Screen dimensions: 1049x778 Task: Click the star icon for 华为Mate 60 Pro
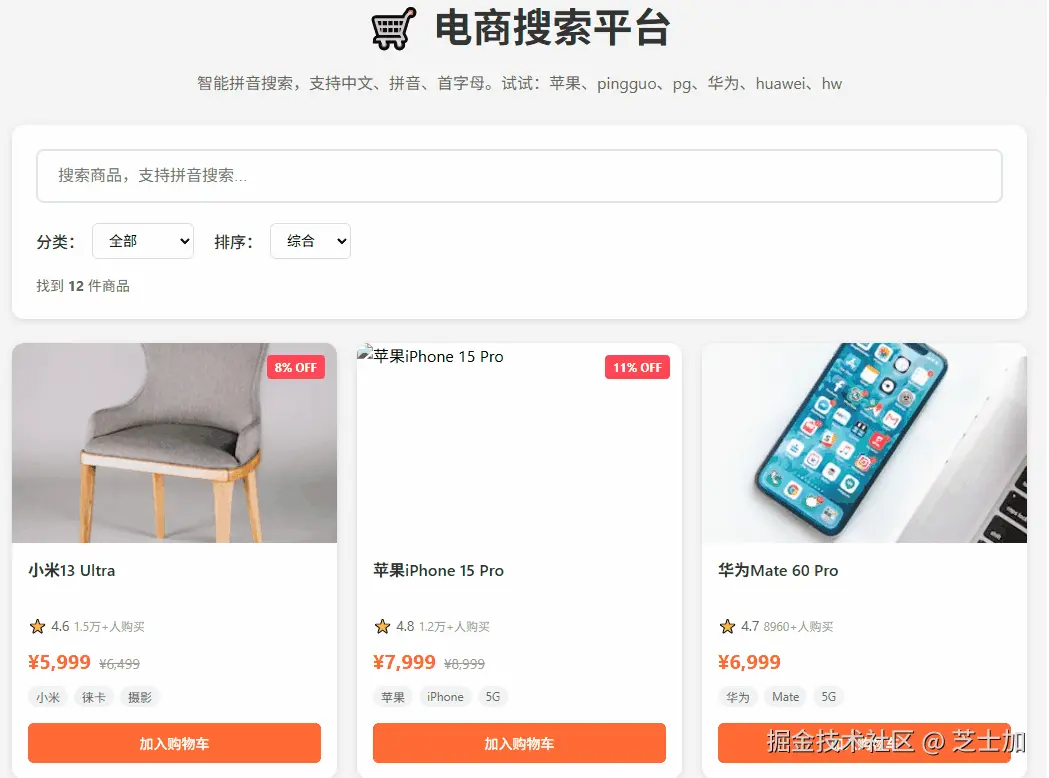pos(727,627)
